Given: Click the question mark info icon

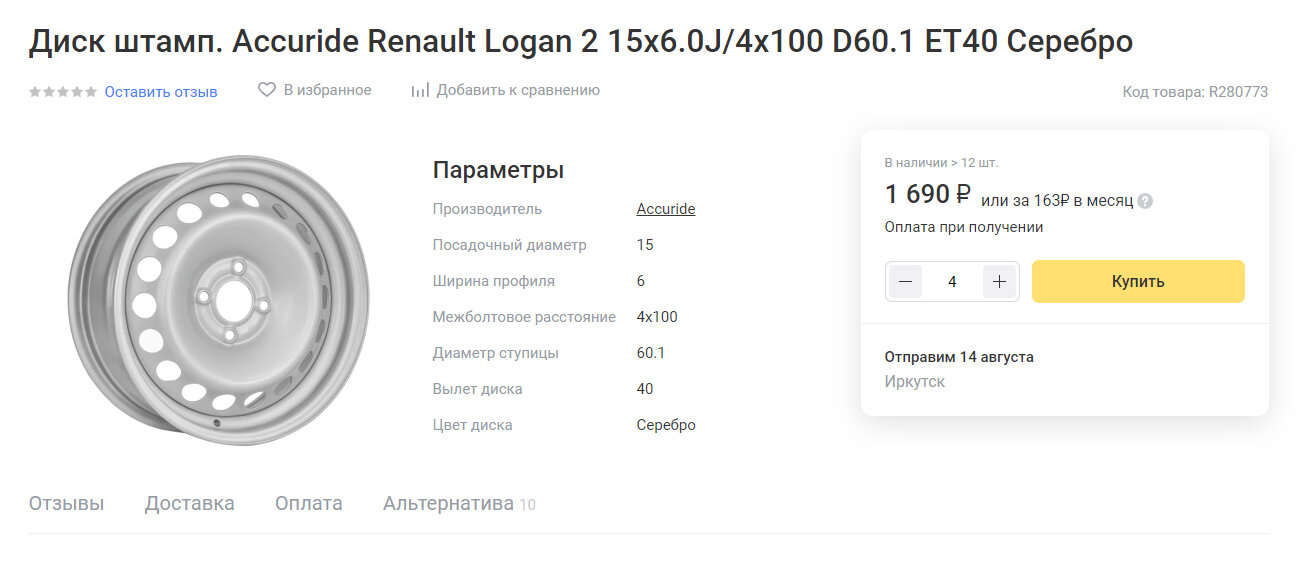Looking at the screenshot, I should point(1145,201).
